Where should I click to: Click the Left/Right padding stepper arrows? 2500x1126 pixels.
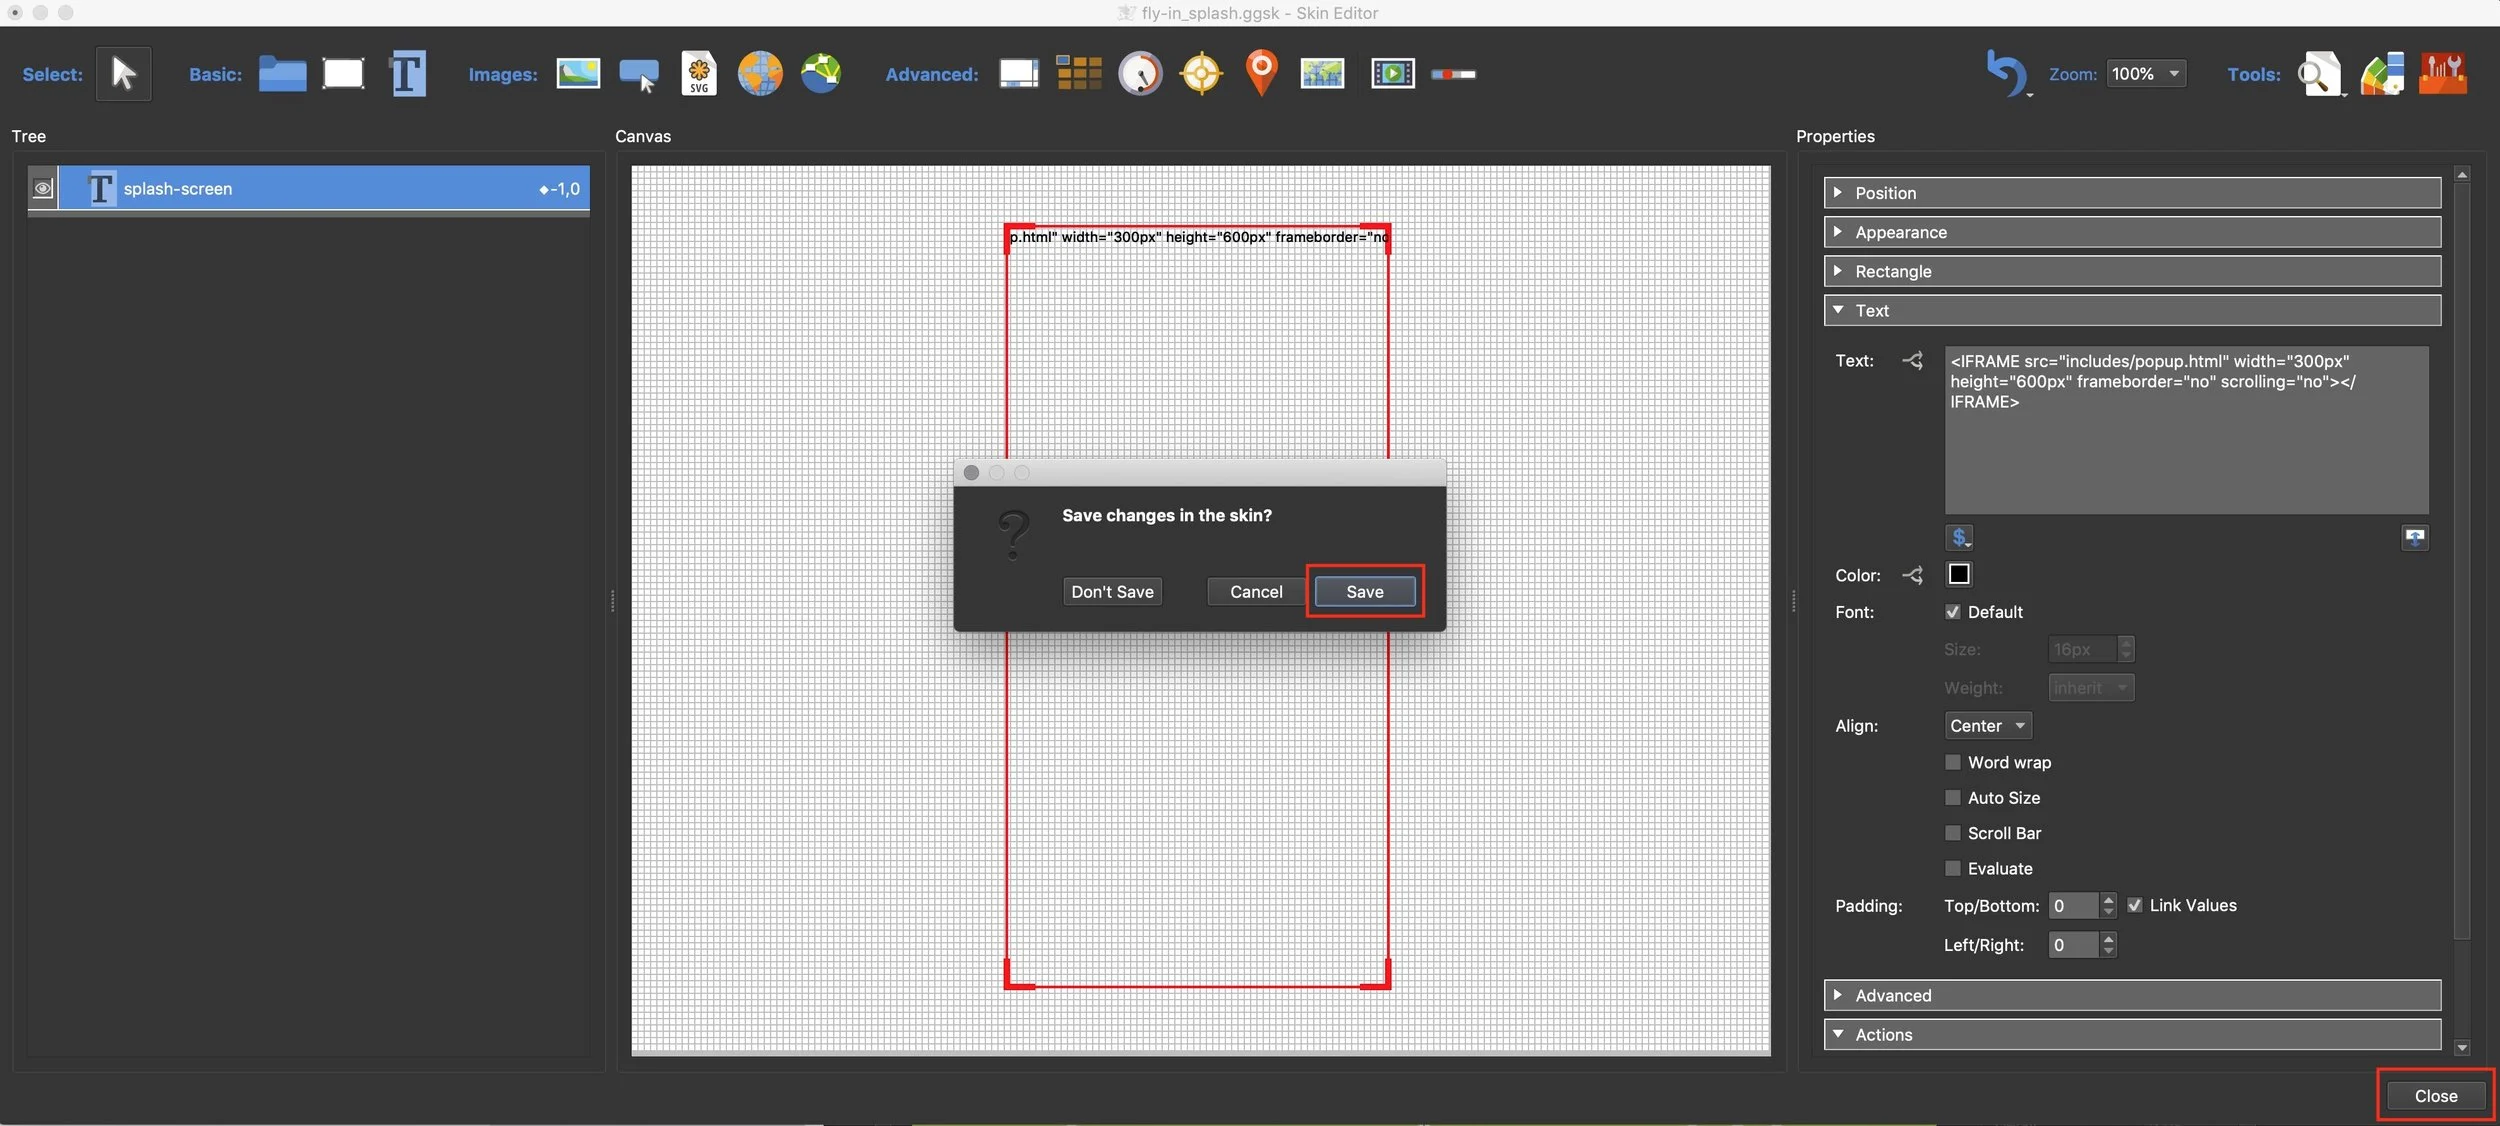tap(2108, 945)
